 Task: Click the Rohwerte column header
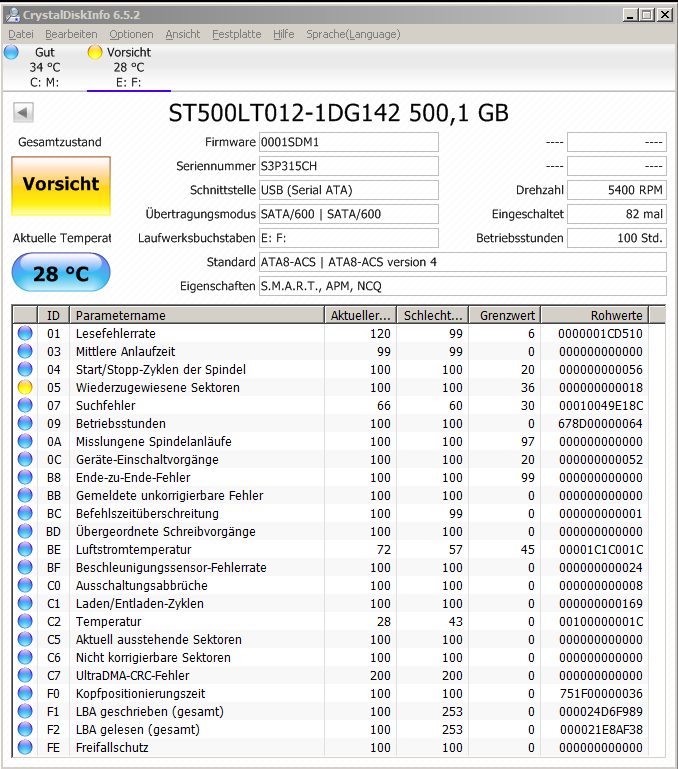pos(595,315)
